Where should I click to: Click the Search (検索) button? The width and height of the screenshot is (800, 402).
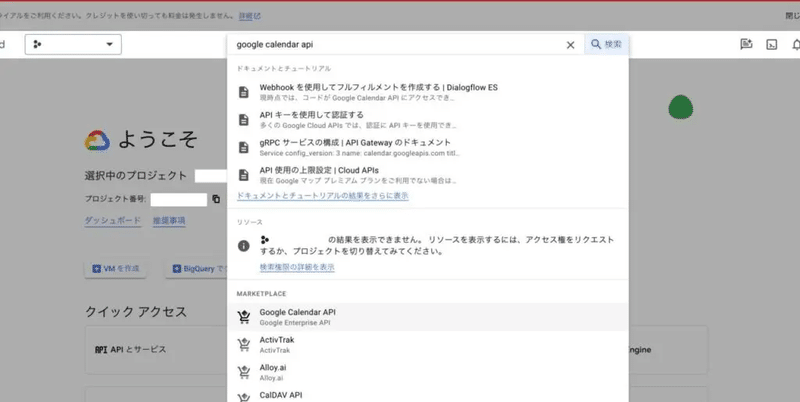(x=607, y=44)
